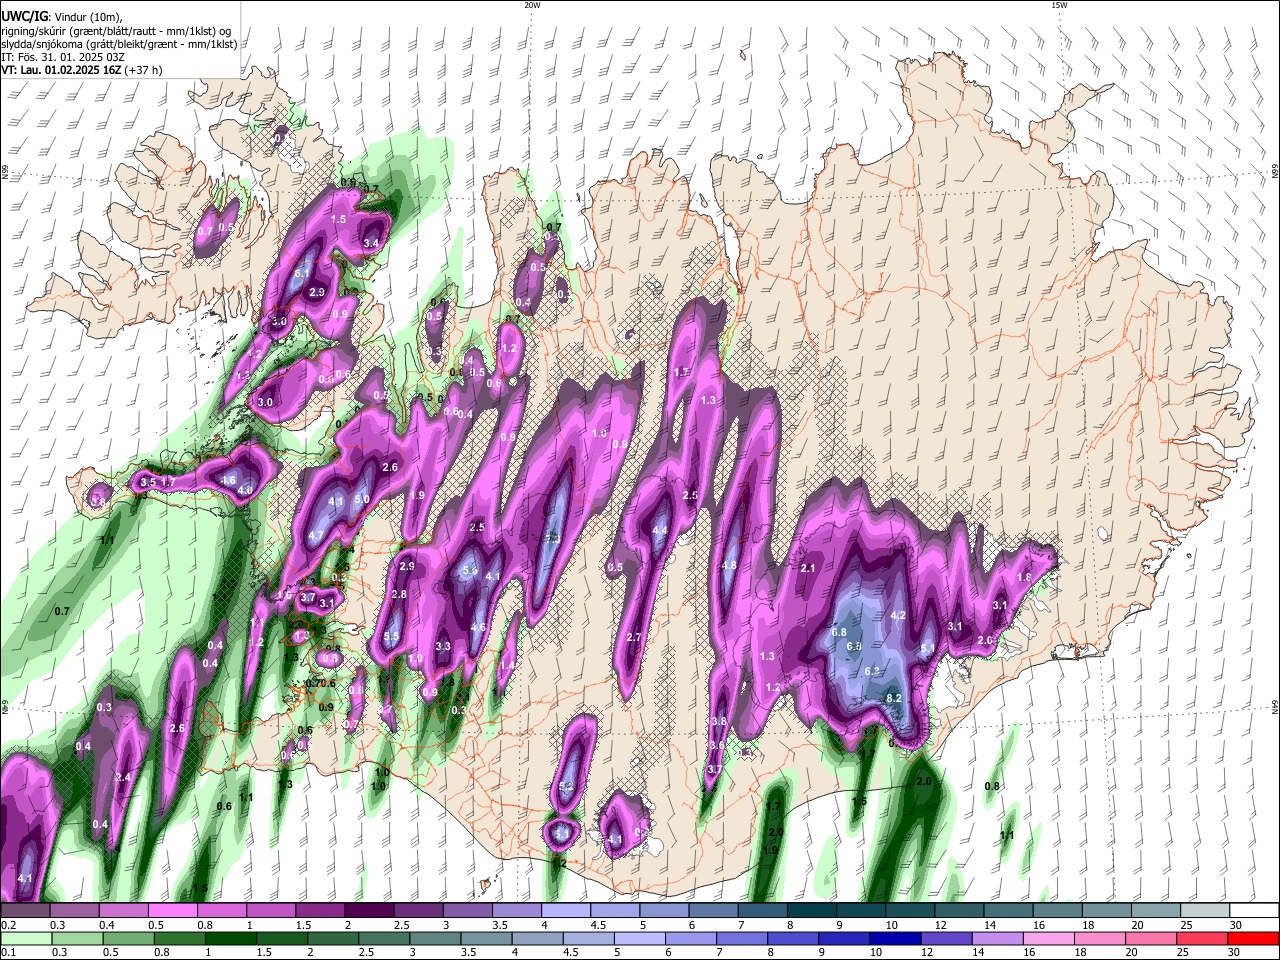Click the '5.5' precipitation value on the map

pyautogui.click(x=391, y=636)
